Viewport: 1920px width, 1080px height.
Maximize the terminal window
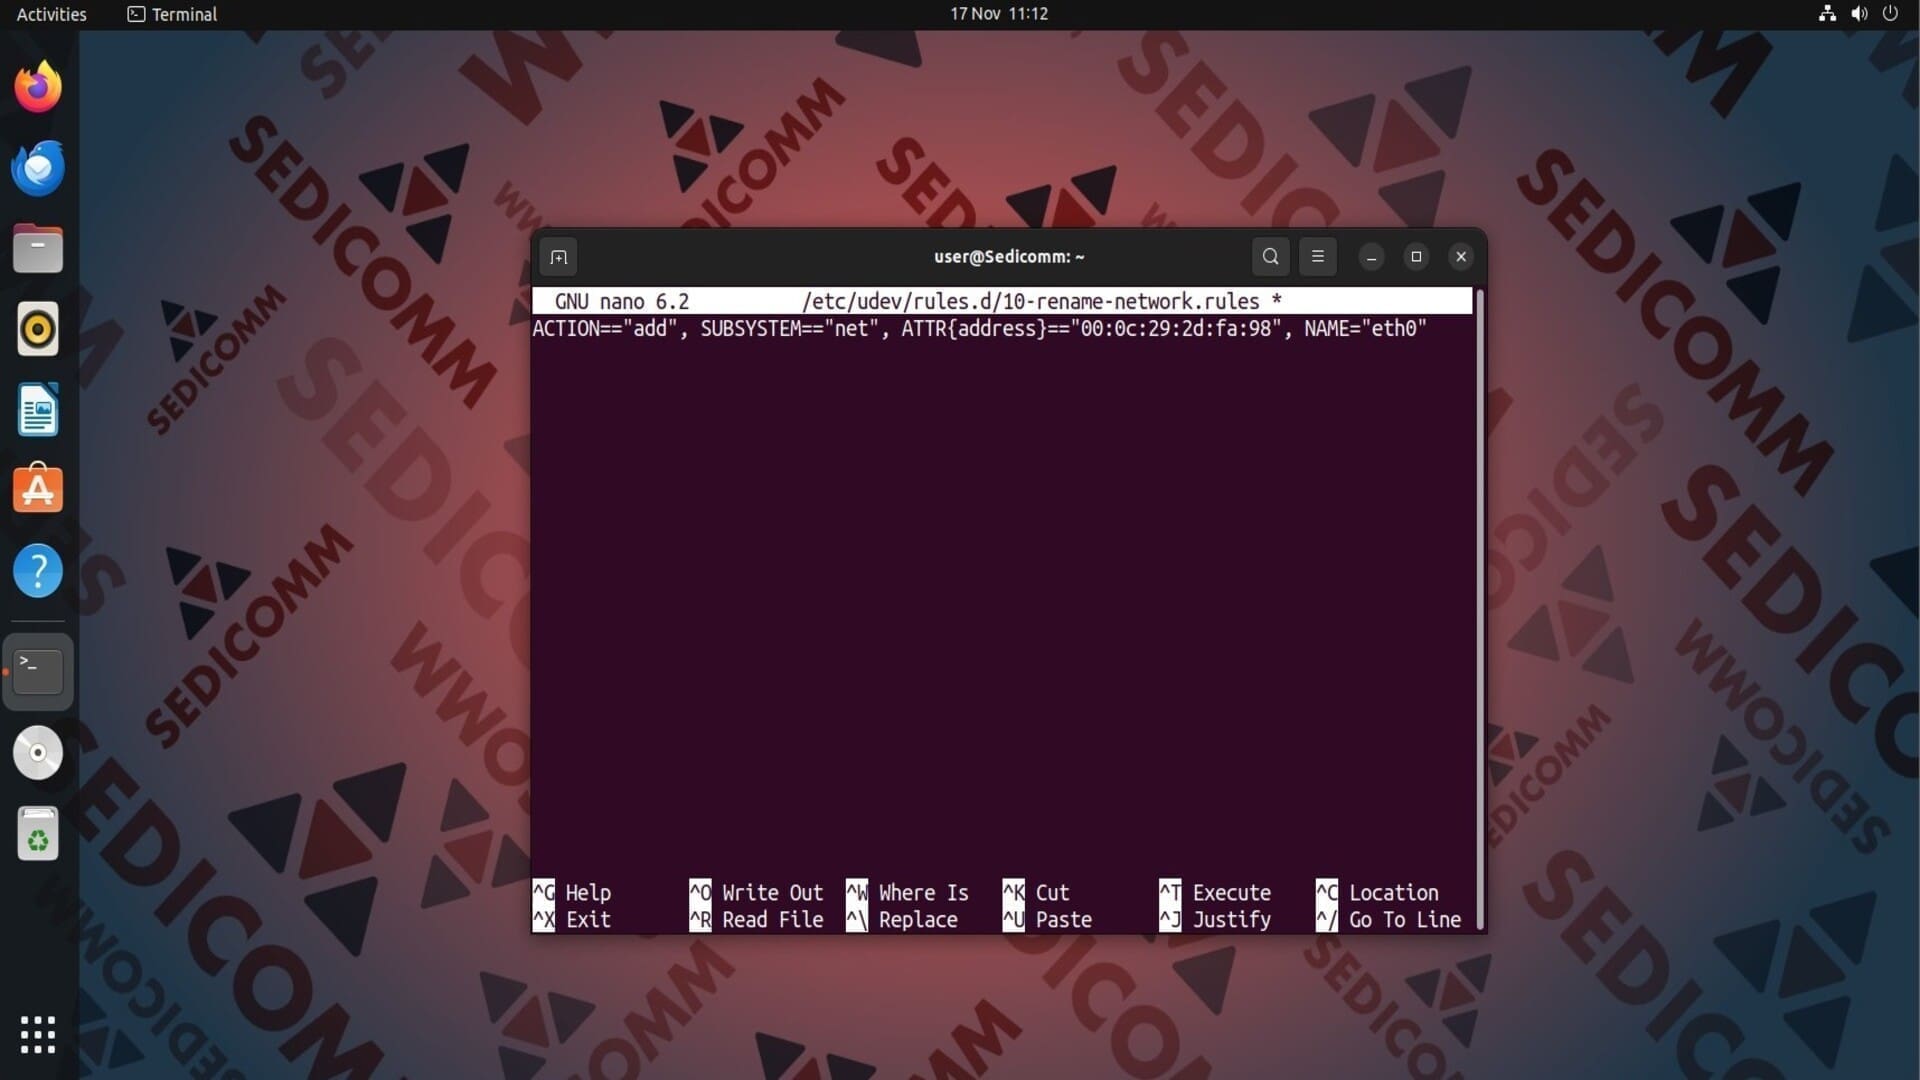coord(1416,257)
